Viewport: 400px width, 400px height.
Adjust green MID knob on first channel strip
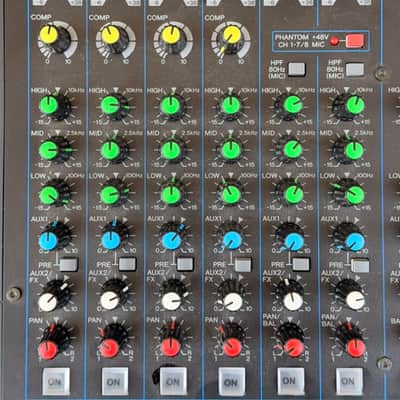49,151
